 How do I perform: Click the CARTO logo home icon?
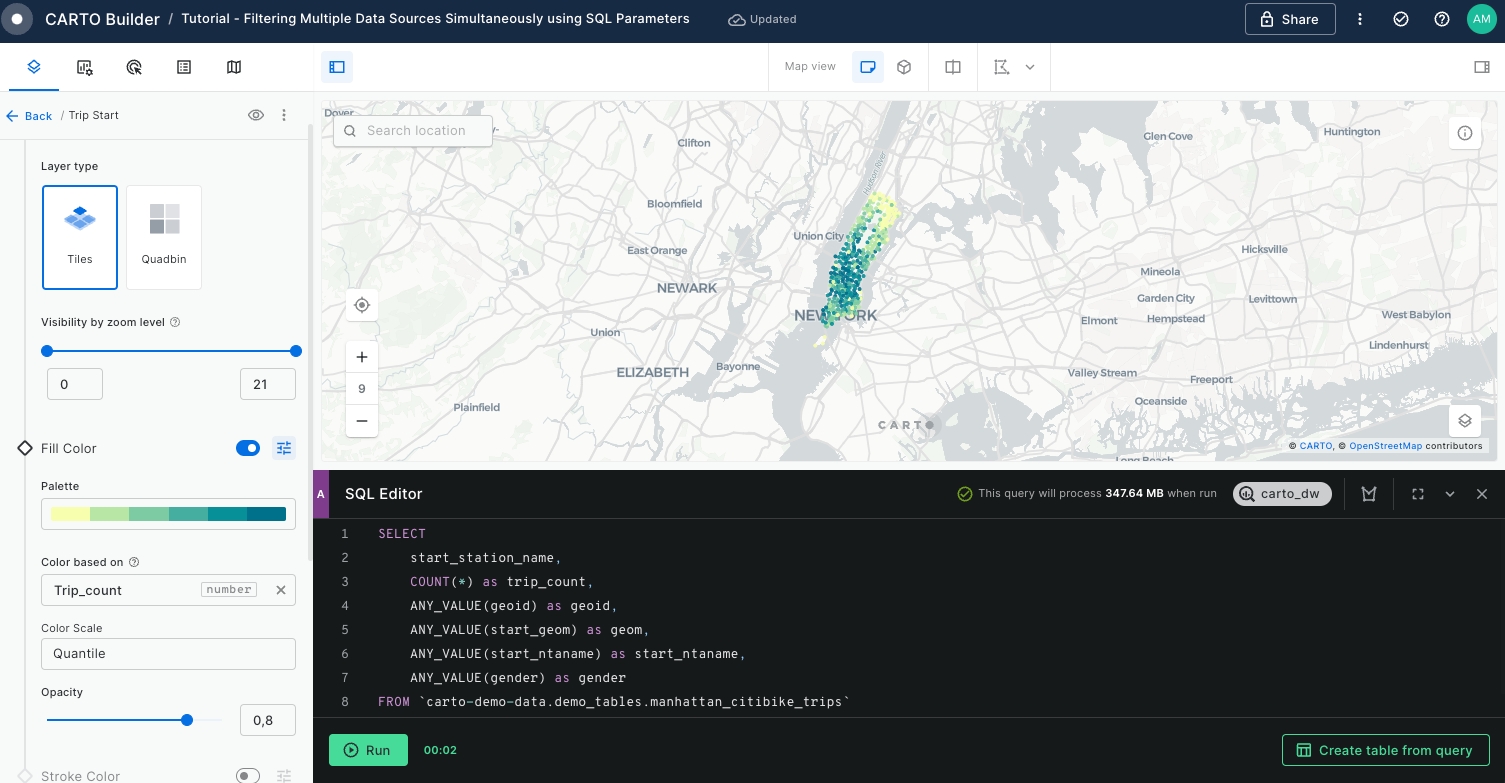(x=17, y=19)
